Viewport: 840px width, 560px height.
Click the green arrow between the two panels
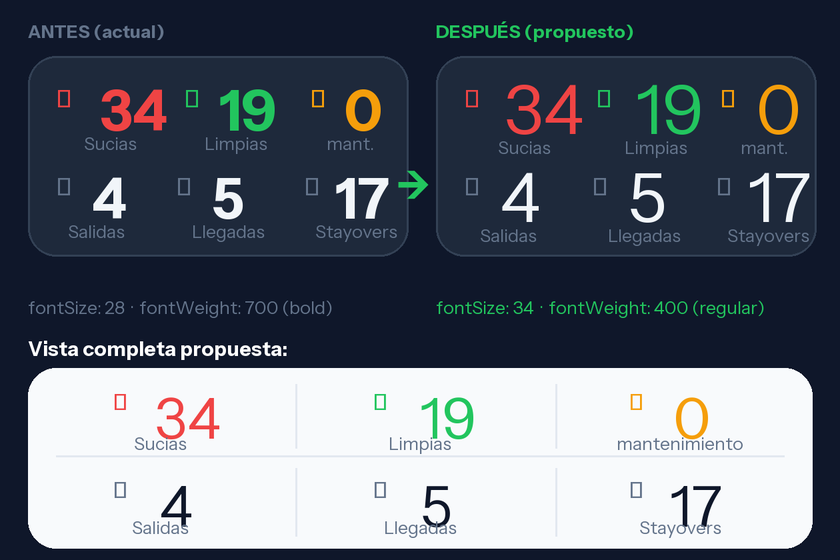[412, 185]
